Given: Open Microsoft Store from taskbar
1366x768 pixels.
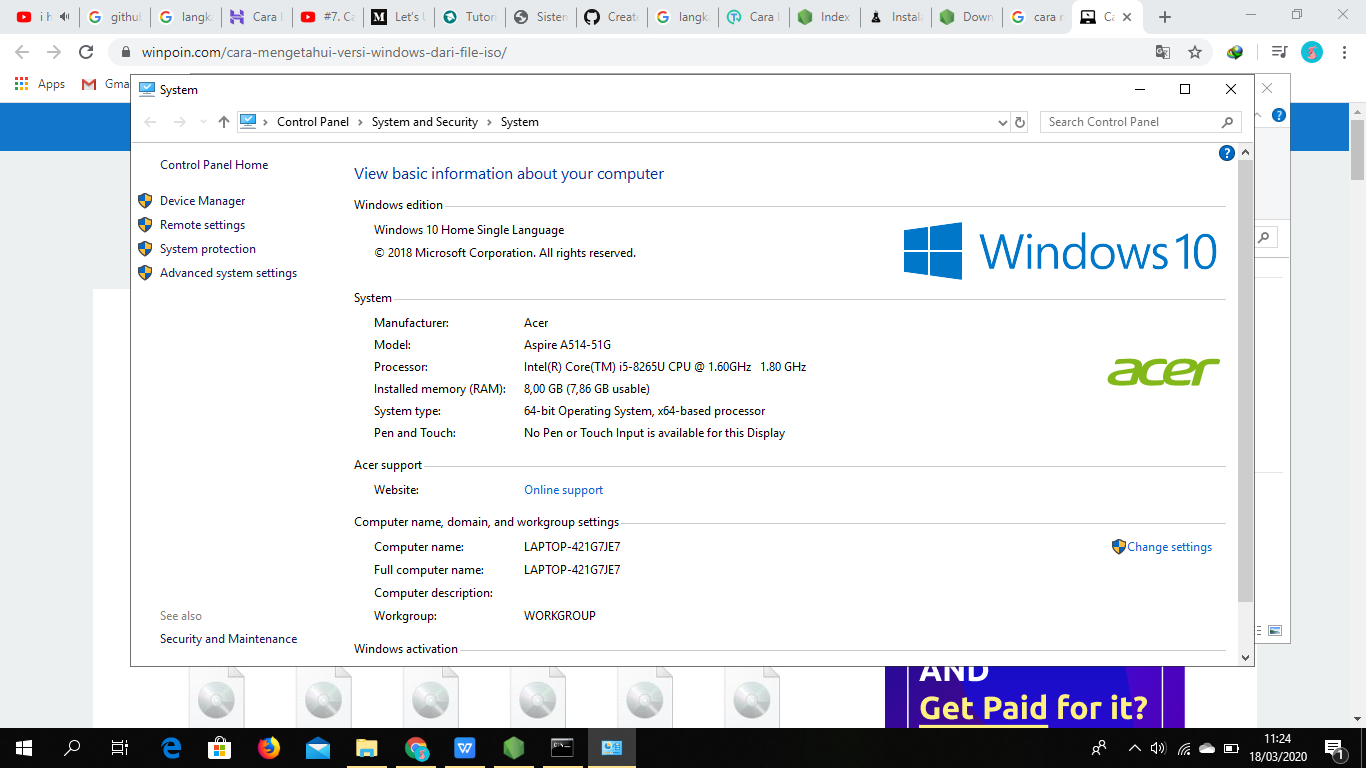Looking at the screenshot, I should (220, 747).
